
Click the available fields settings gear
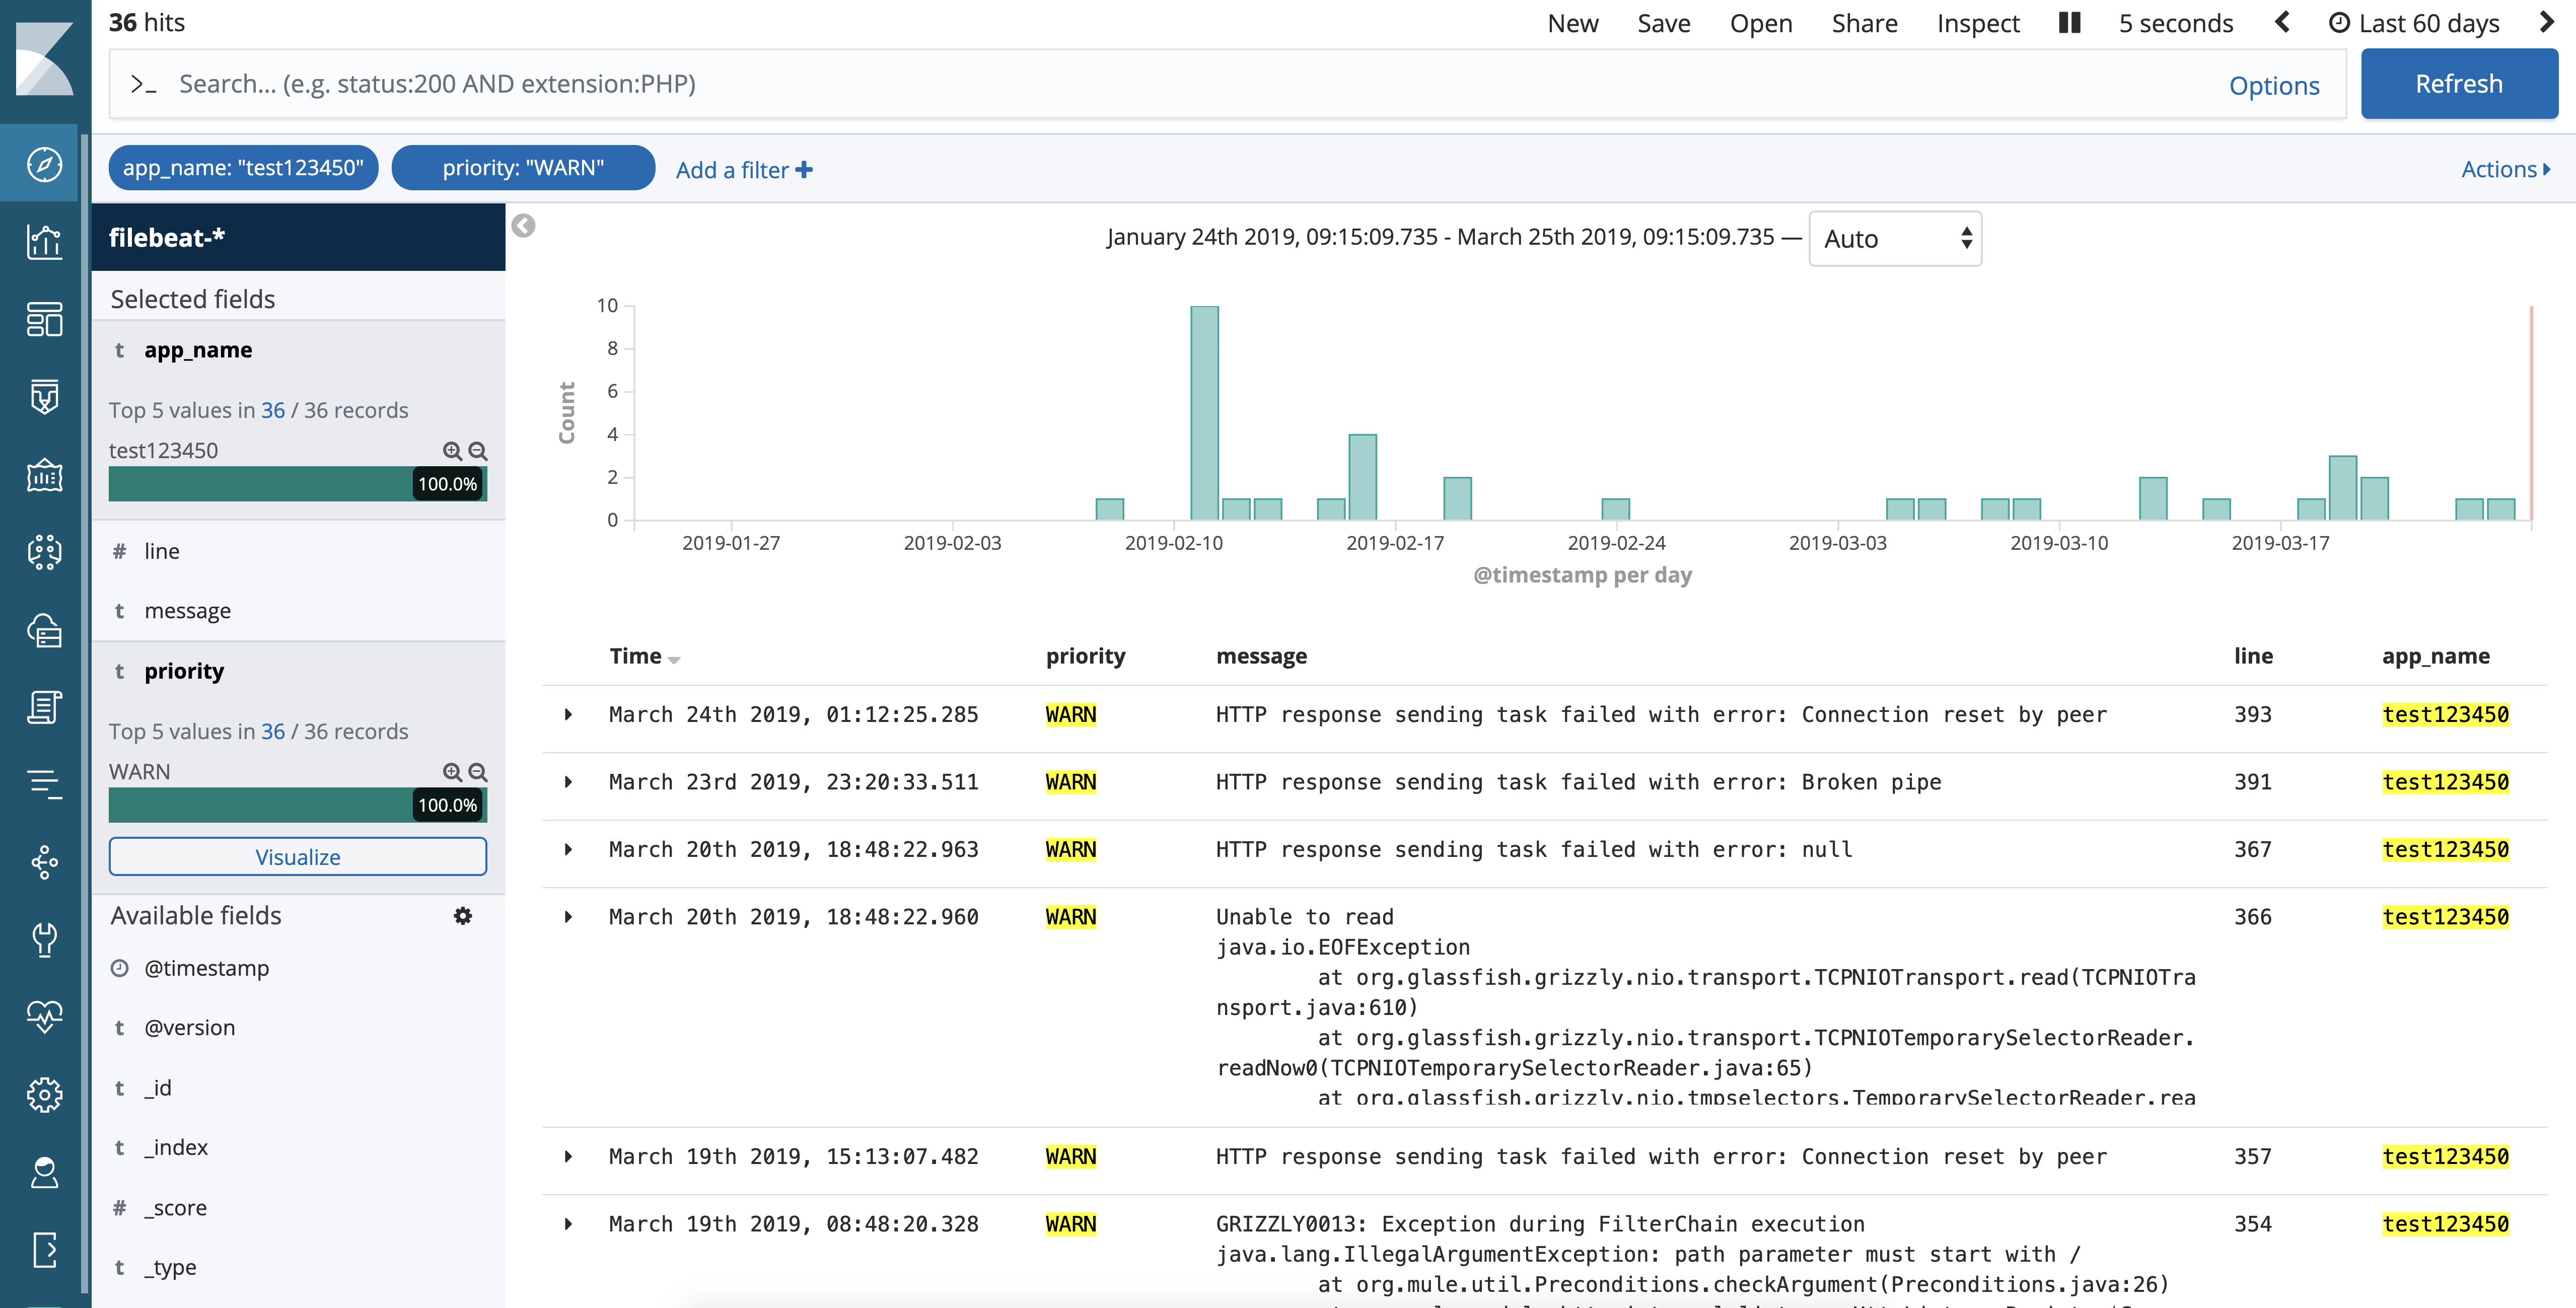462,916
